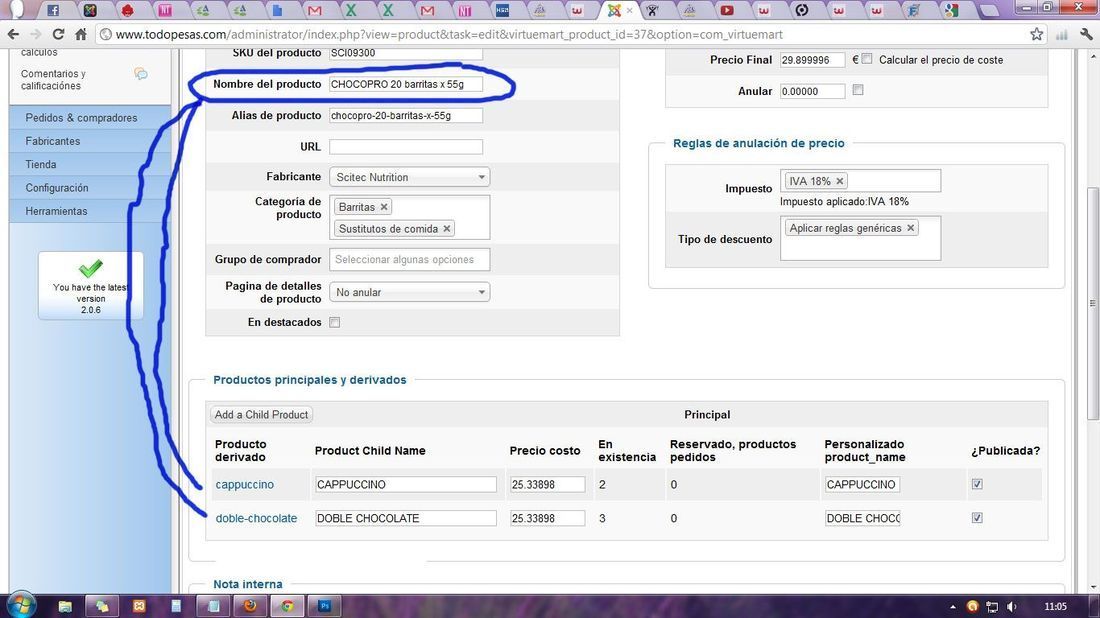Screen dimensions: 1100x618
Task: Show hidden system tray icons arrow
Action: 953,607
